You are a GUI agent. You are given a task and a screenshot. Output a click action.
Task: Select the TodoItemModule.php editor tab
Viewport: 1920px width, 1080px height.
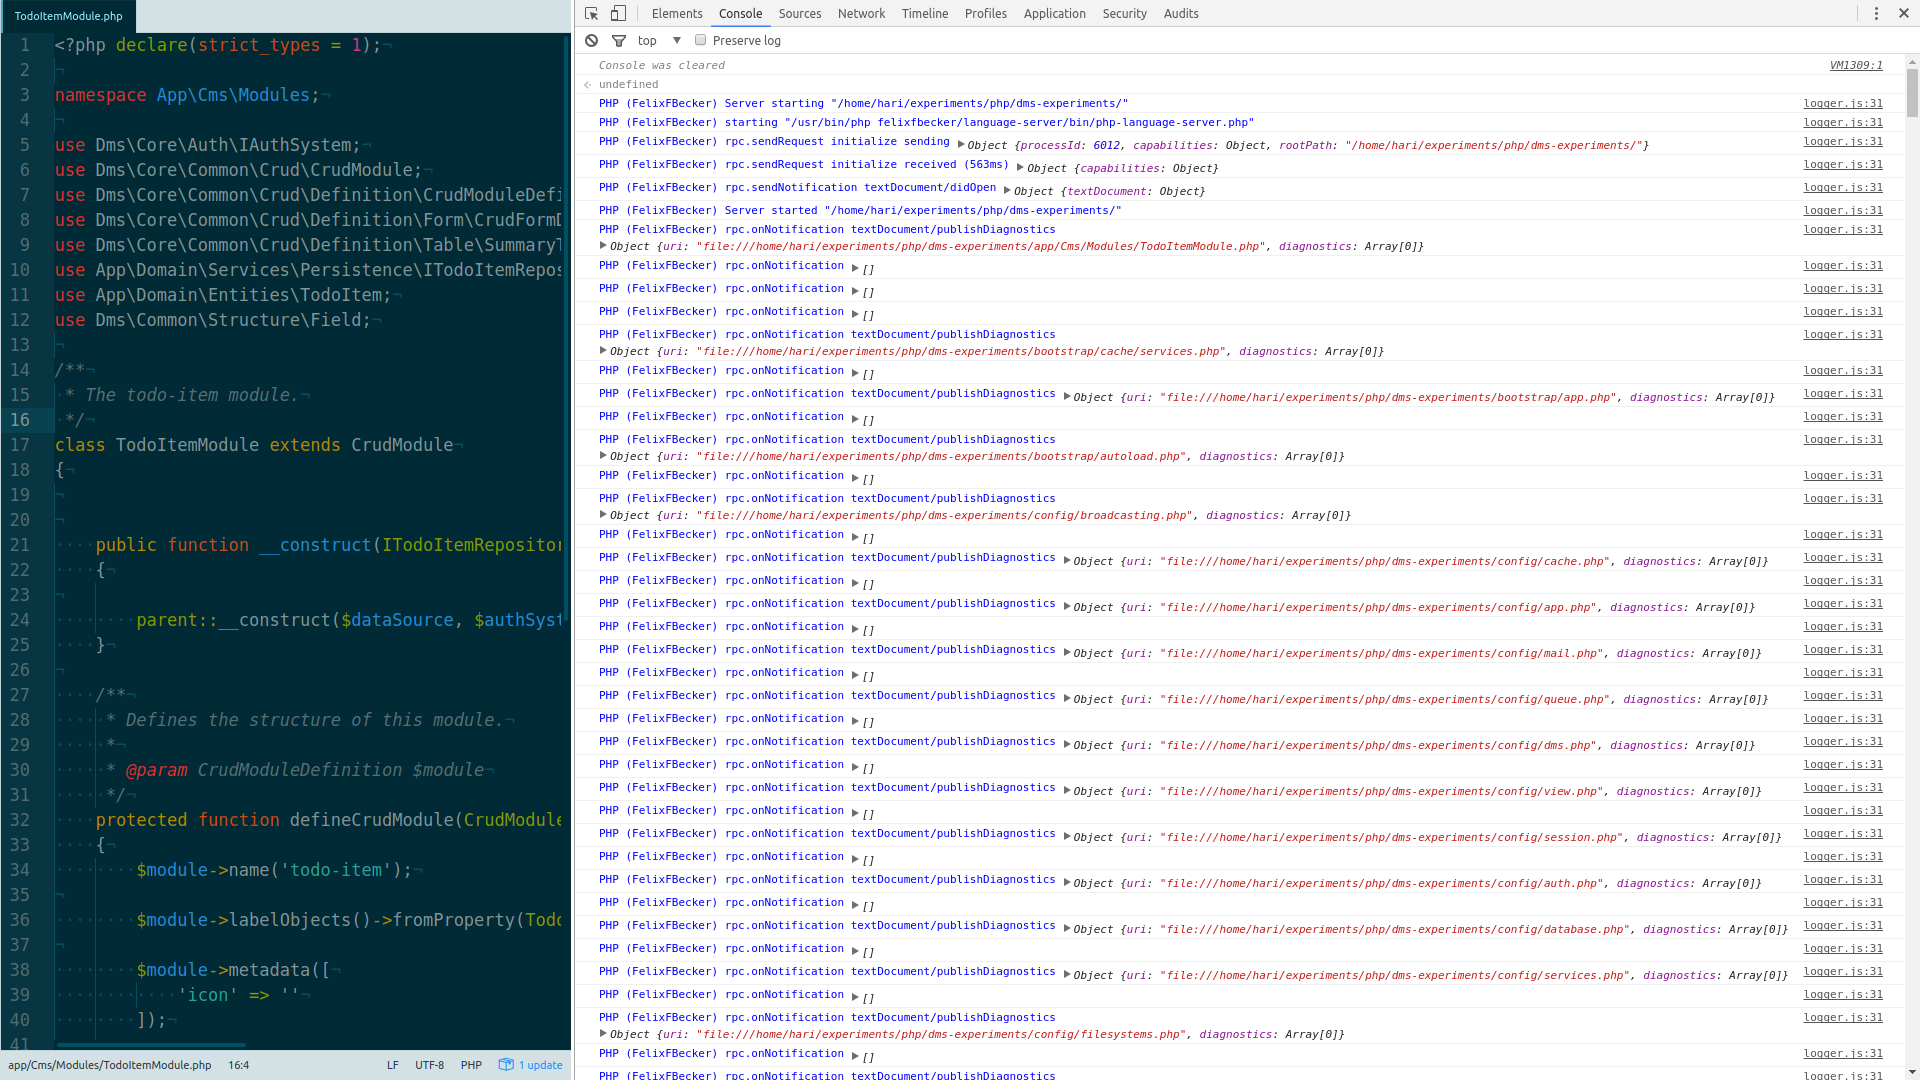tap(67, 16)
